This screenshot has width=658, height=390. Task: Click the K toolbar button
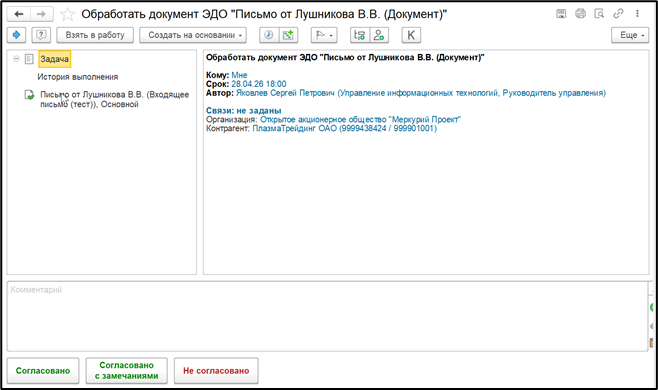411,35
